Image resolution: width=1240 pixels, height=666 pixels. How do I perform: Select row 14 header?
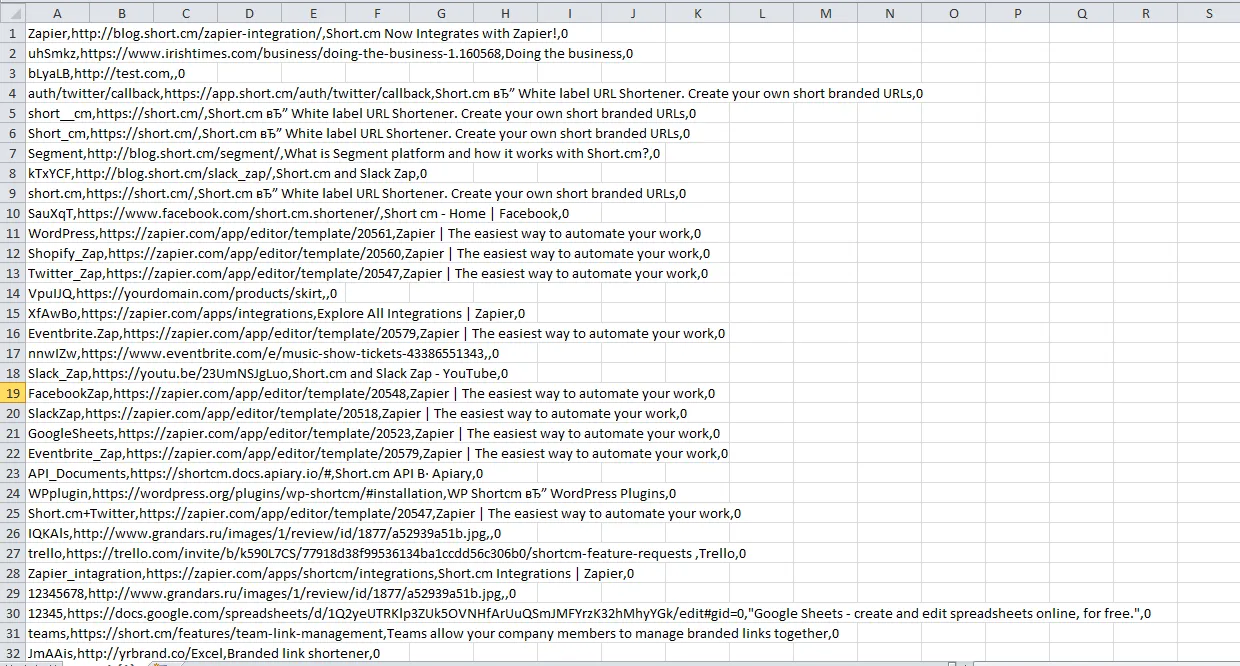[x=12, y=293]
